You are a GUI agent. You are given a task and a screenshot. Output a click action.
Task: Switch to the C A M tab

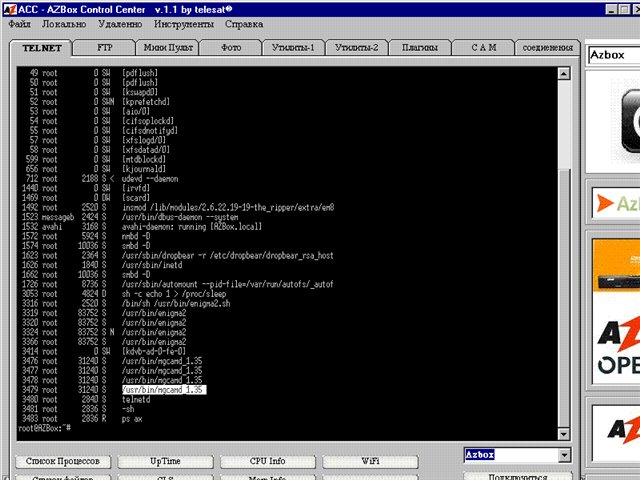pyautogui.click(x=483, y=48)
